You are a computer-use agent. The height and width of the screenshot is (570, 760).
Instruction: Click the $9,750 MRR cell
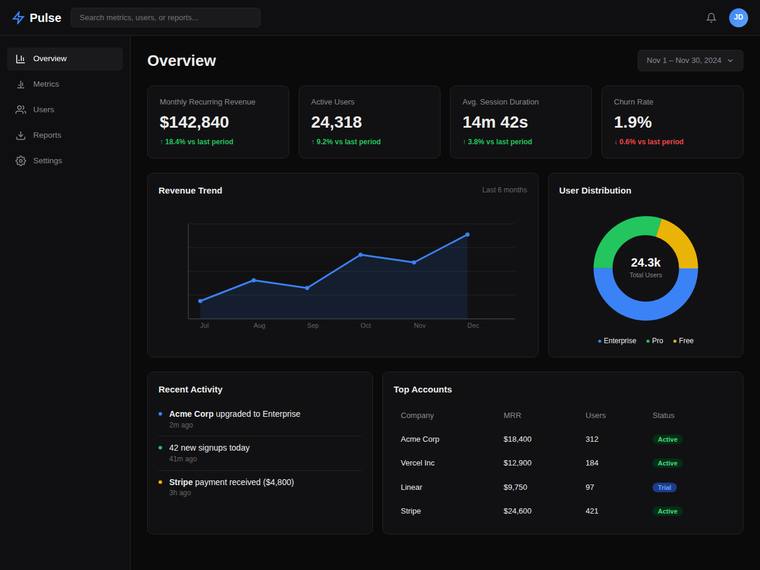[515, 487]
